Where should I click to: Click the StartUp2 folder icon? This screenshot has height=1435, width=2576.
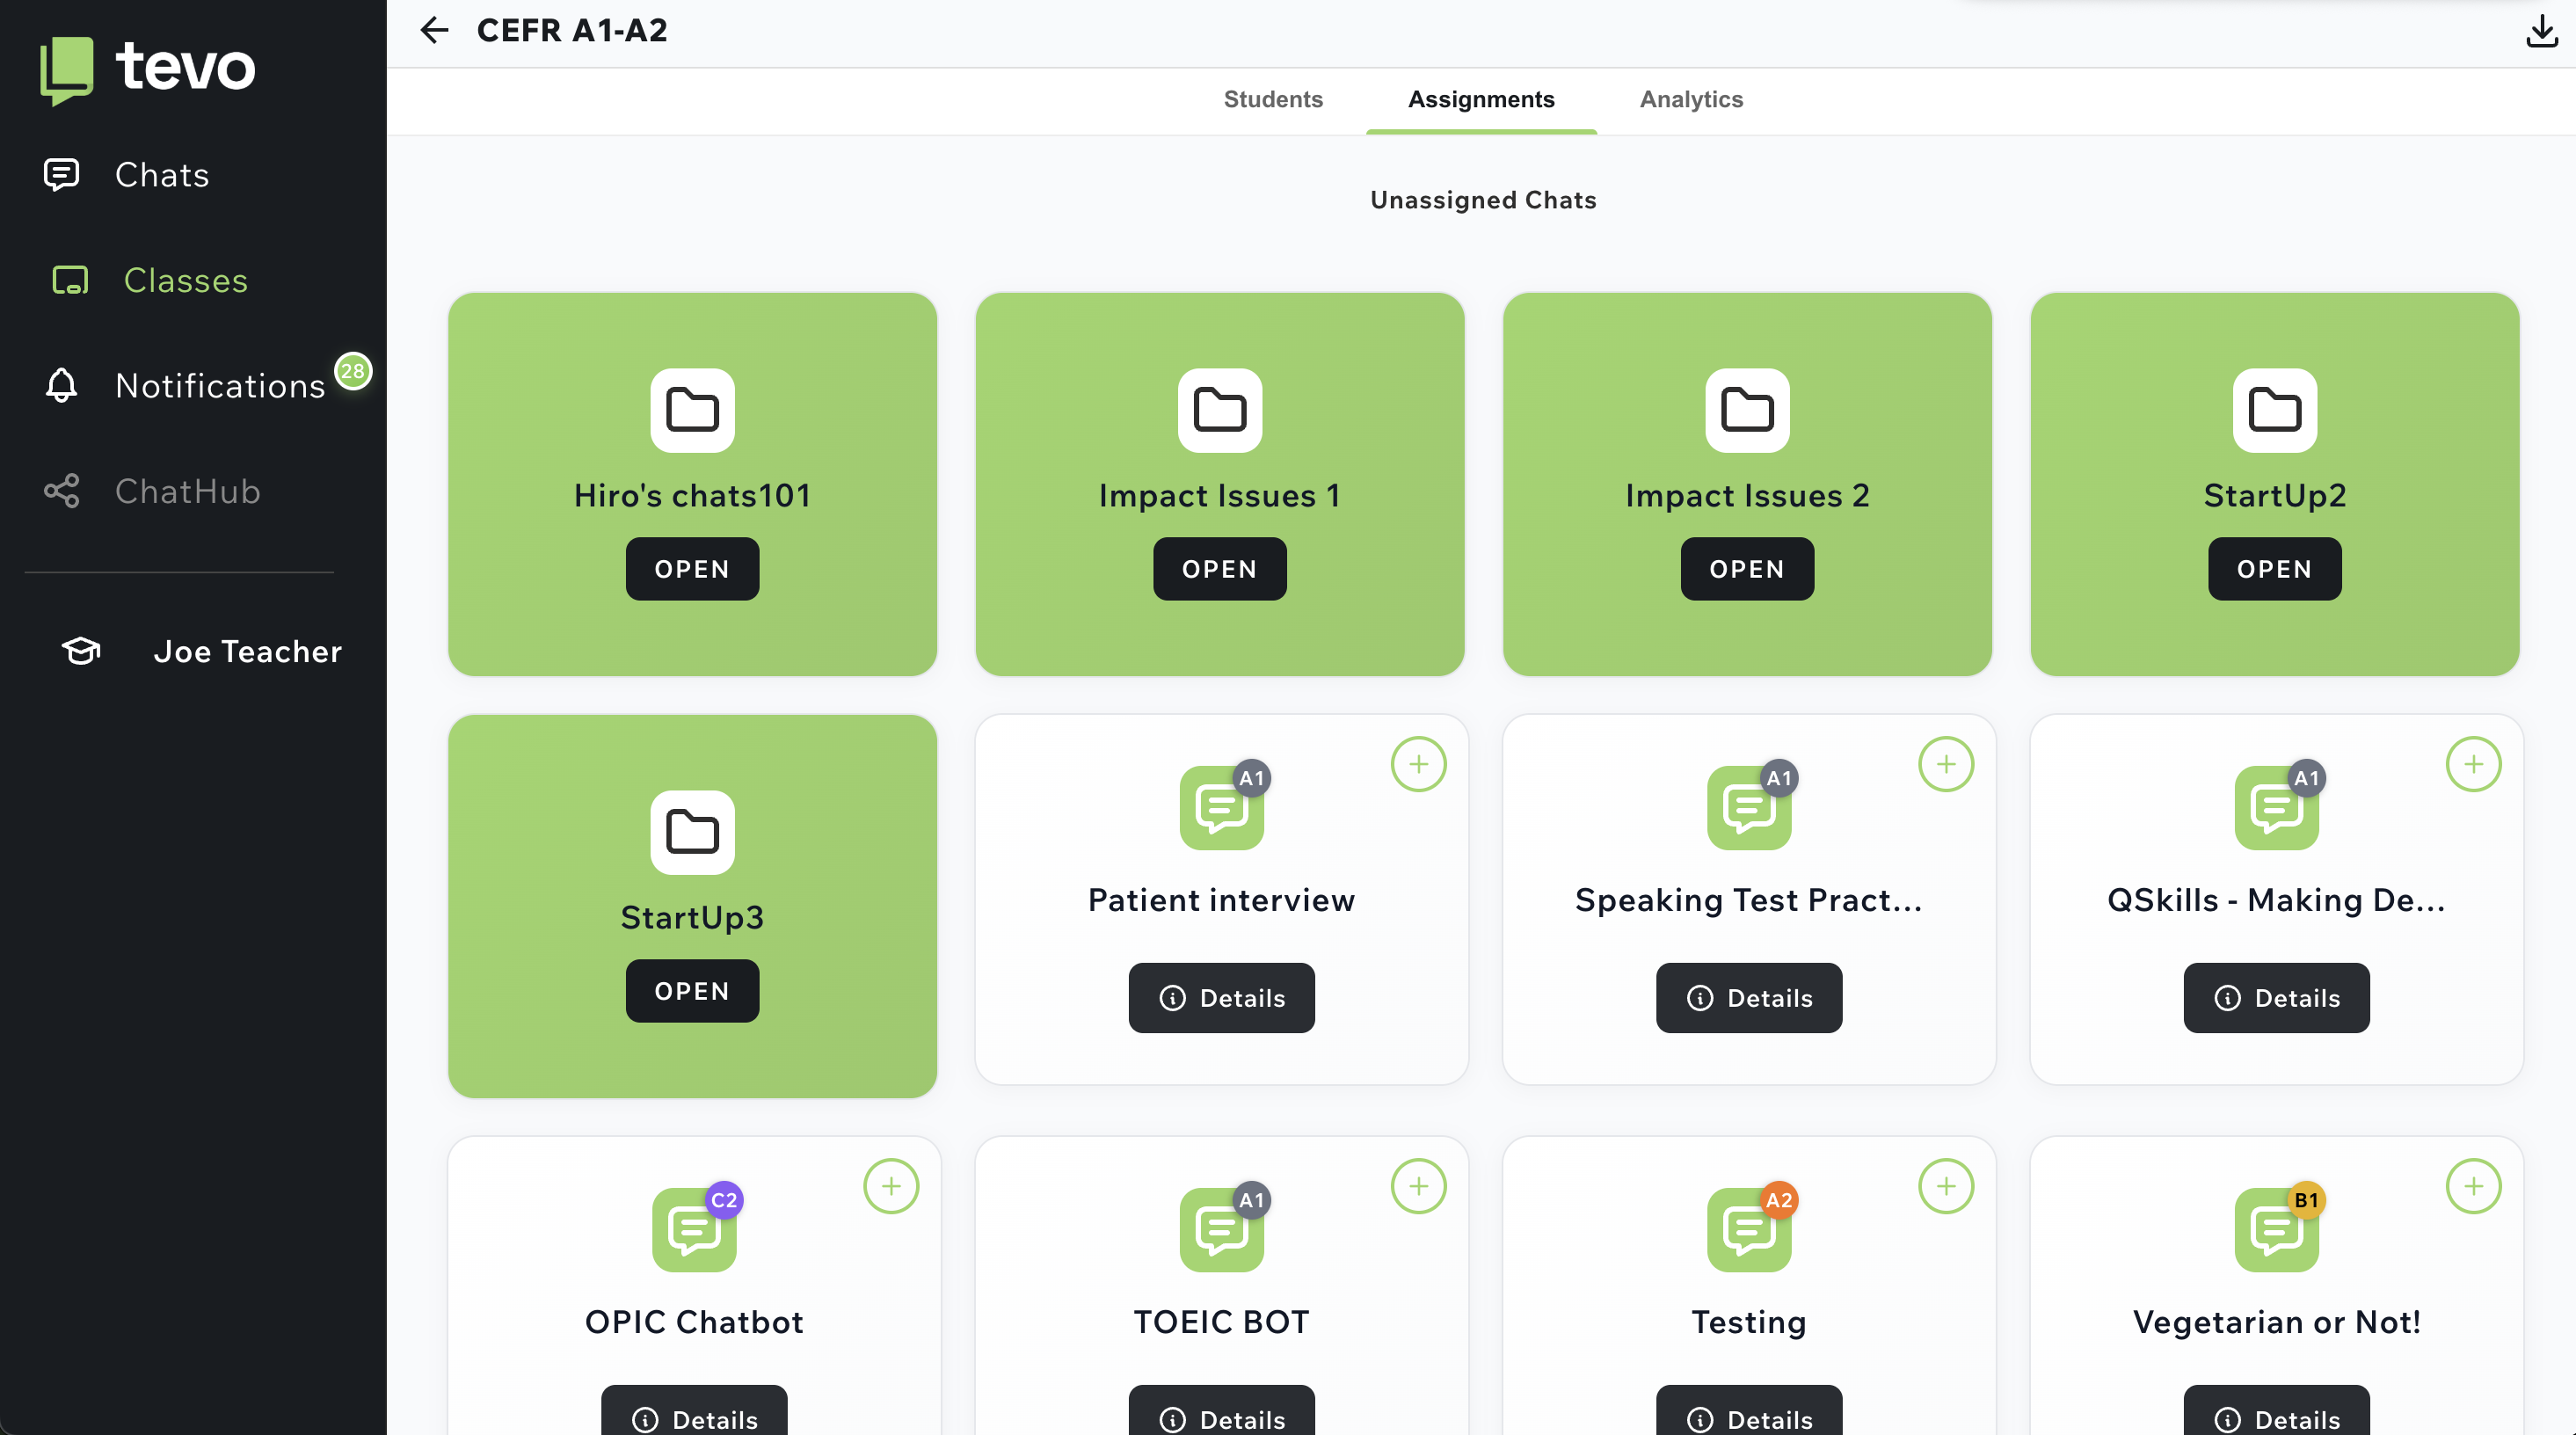pos(2274,410)
